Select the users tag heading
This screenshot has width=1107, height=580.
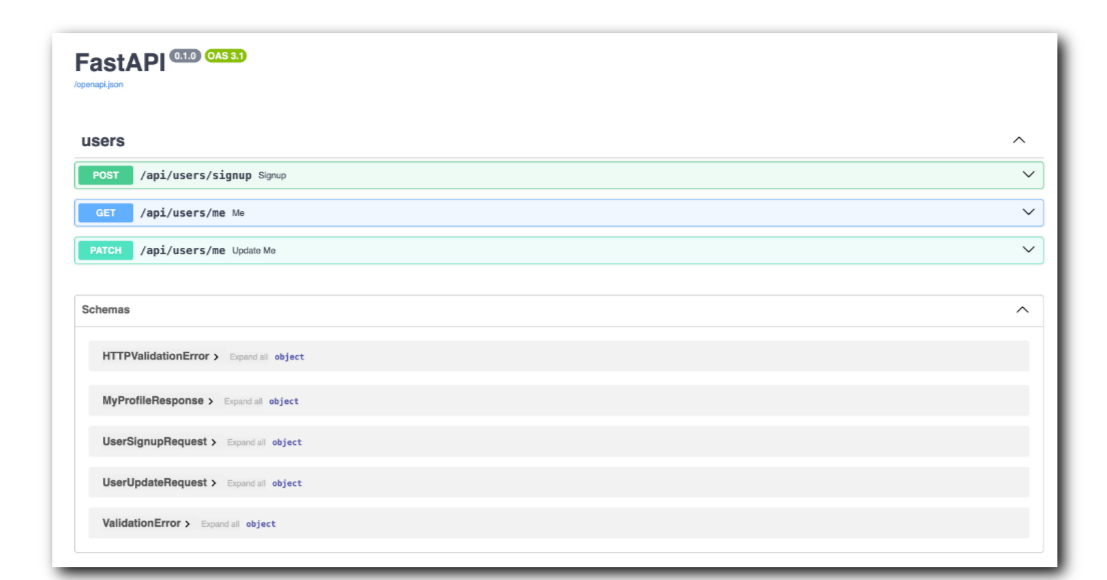click(103, 141)
